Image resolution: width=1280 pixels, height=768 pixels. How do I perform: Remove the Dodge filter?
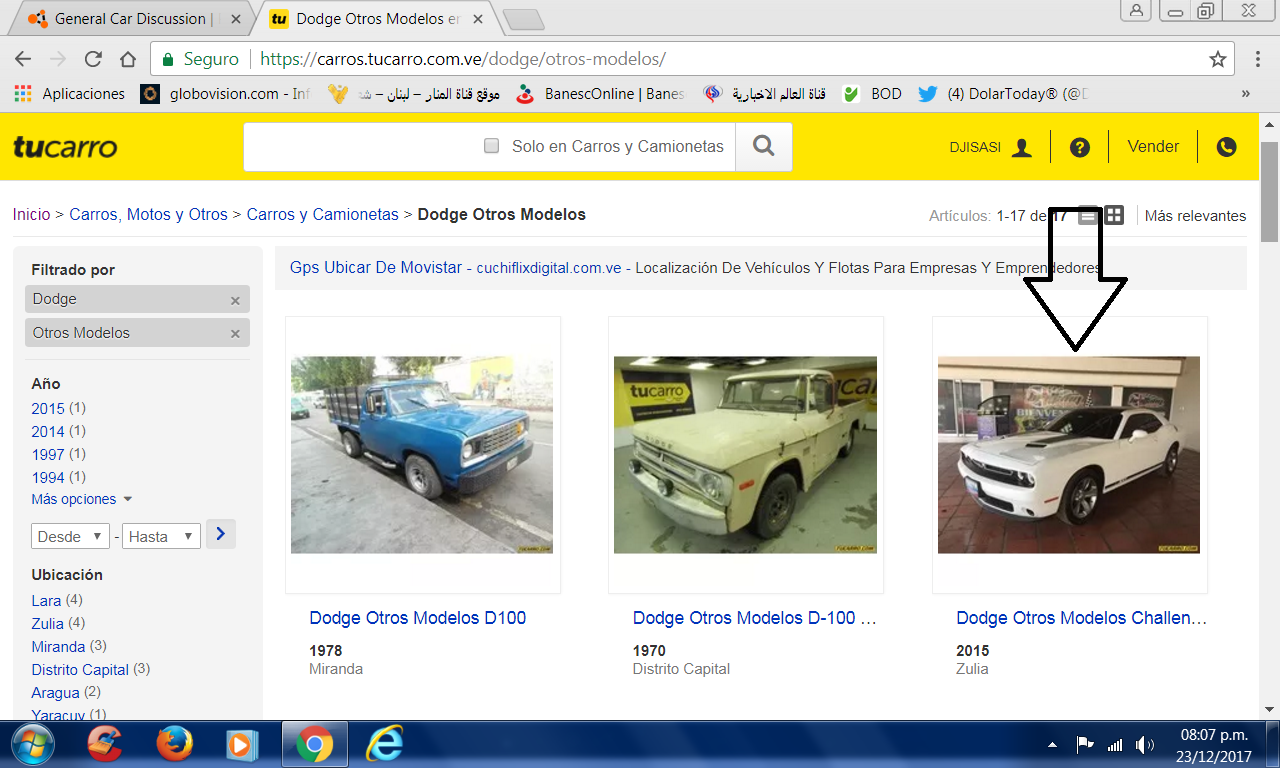(x=235, y=300)
